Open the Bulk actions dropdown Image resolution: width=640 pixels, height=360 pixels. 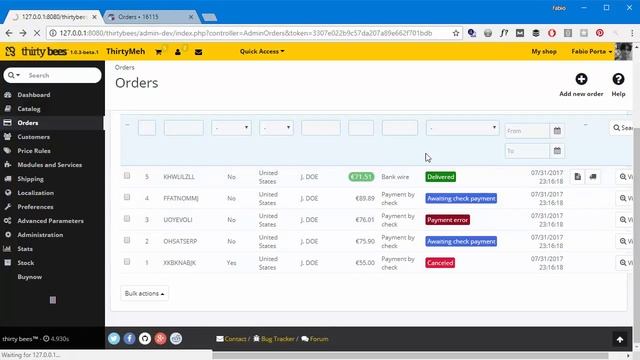tap(144, 293)
